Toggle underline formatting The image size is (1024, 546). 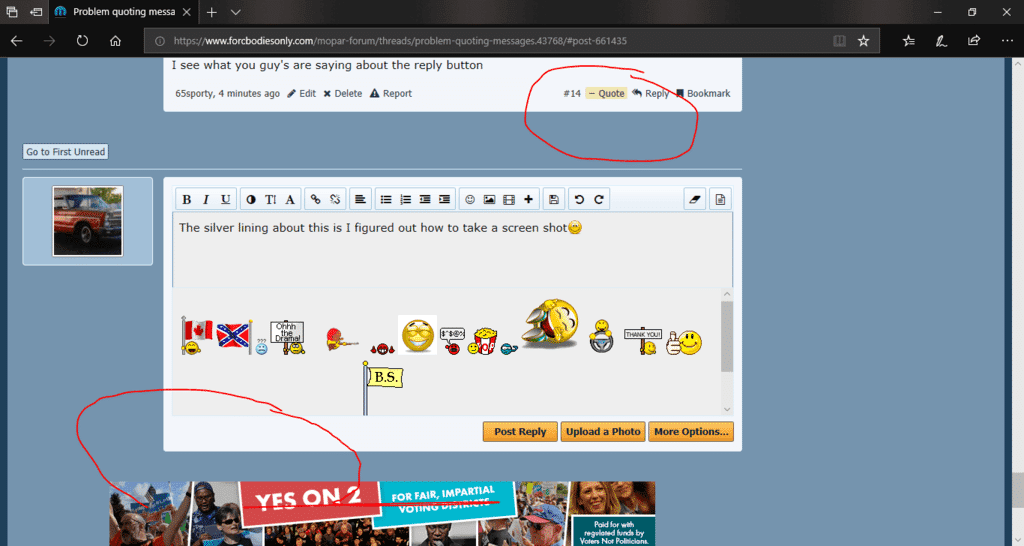[x=226, y=200]
